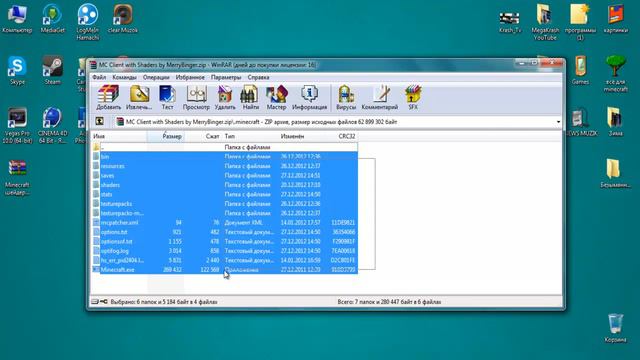Viewport: 640px width, 360px height.
Task: Open the Операции menu
Action: coord(156,77)
